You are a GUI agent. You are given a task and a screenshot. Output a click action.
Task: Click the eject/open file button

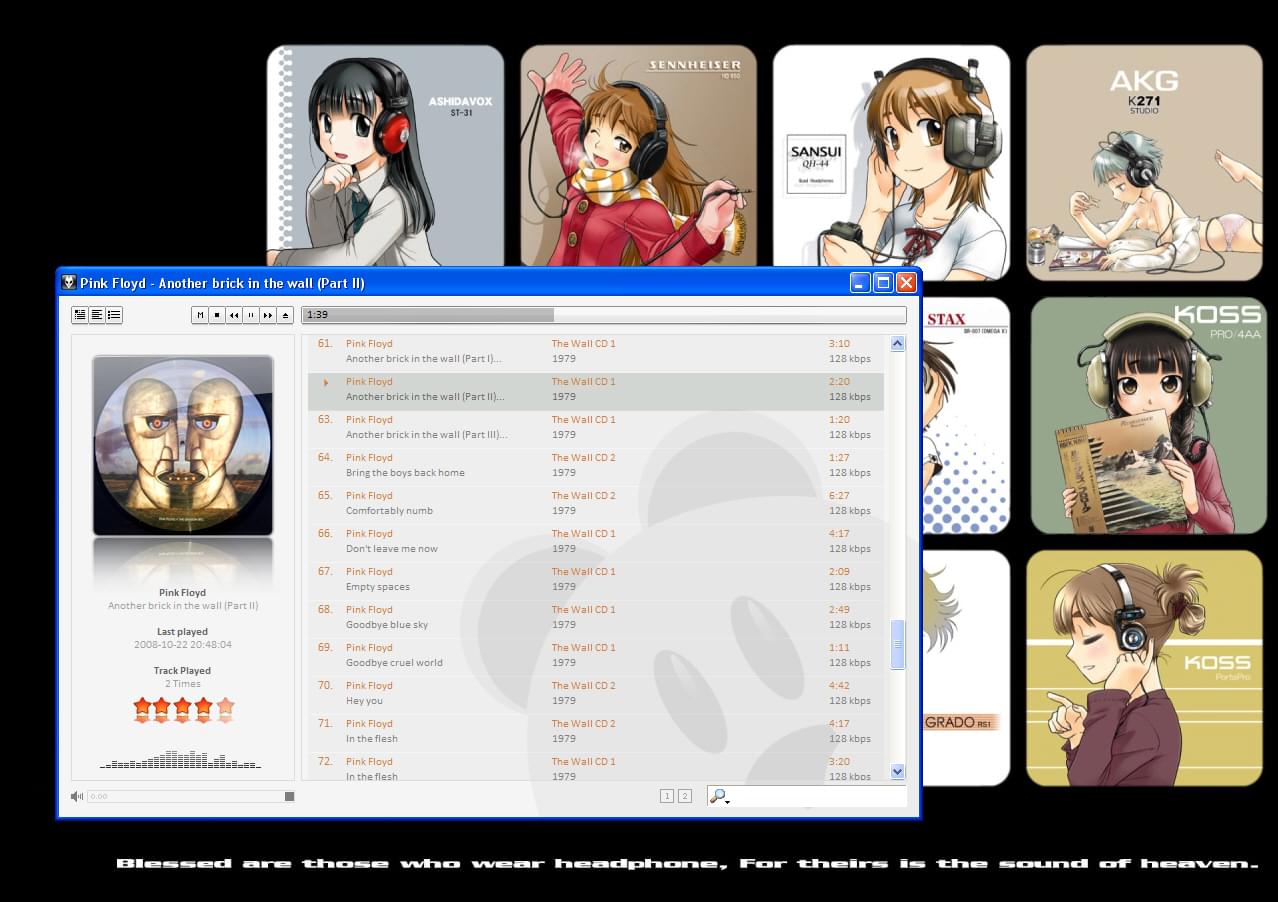point(285,315)
